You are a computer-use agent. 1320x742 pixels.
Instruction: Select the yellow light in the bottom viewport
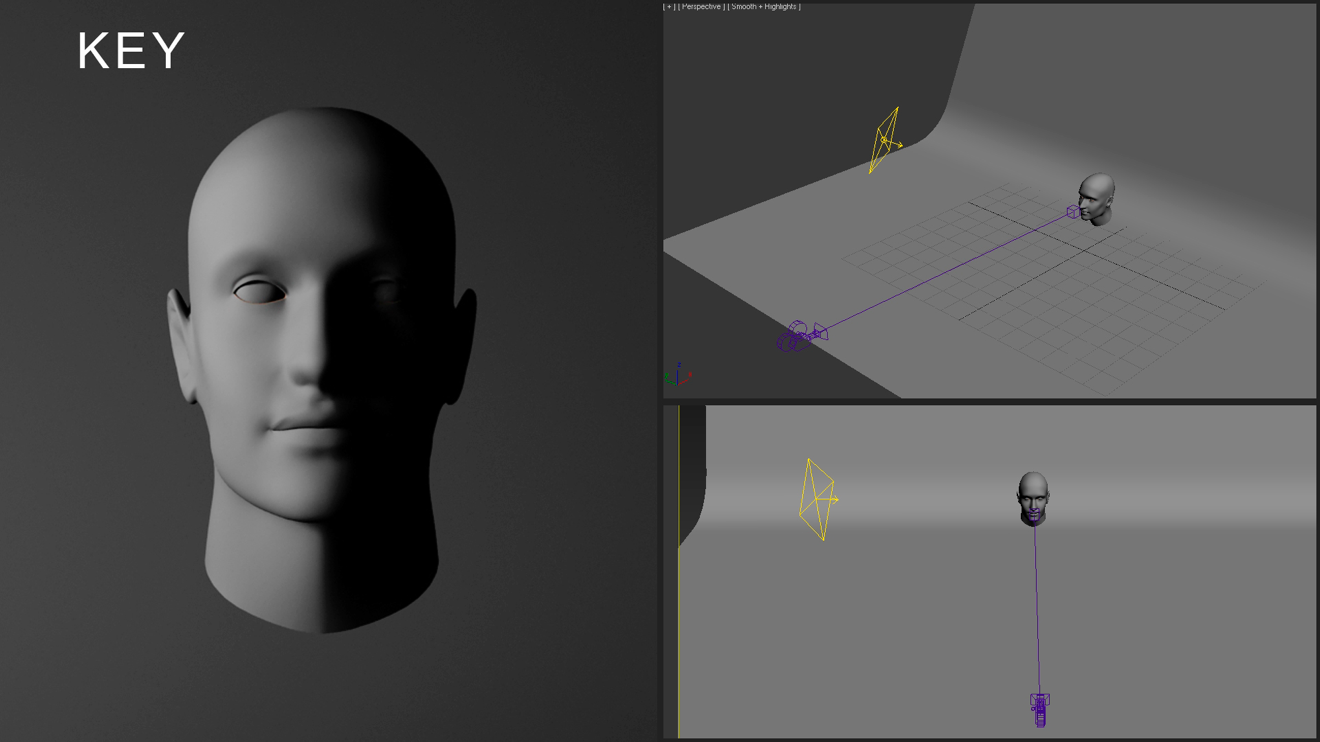coord(818,499)
